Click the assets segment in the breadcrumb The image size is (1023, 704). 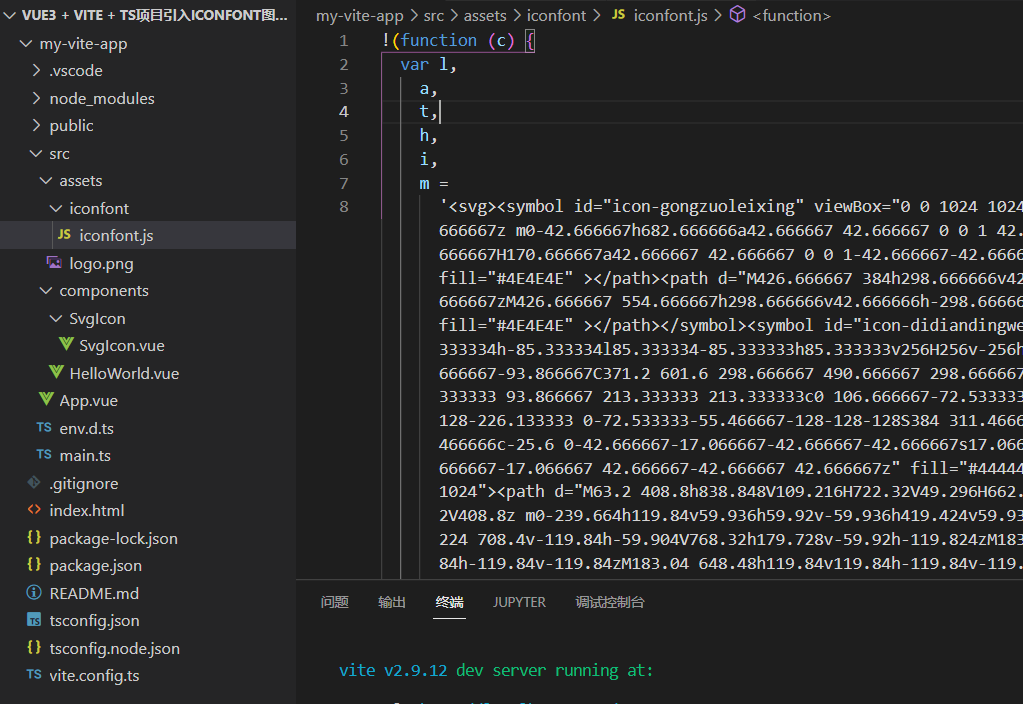486,15
